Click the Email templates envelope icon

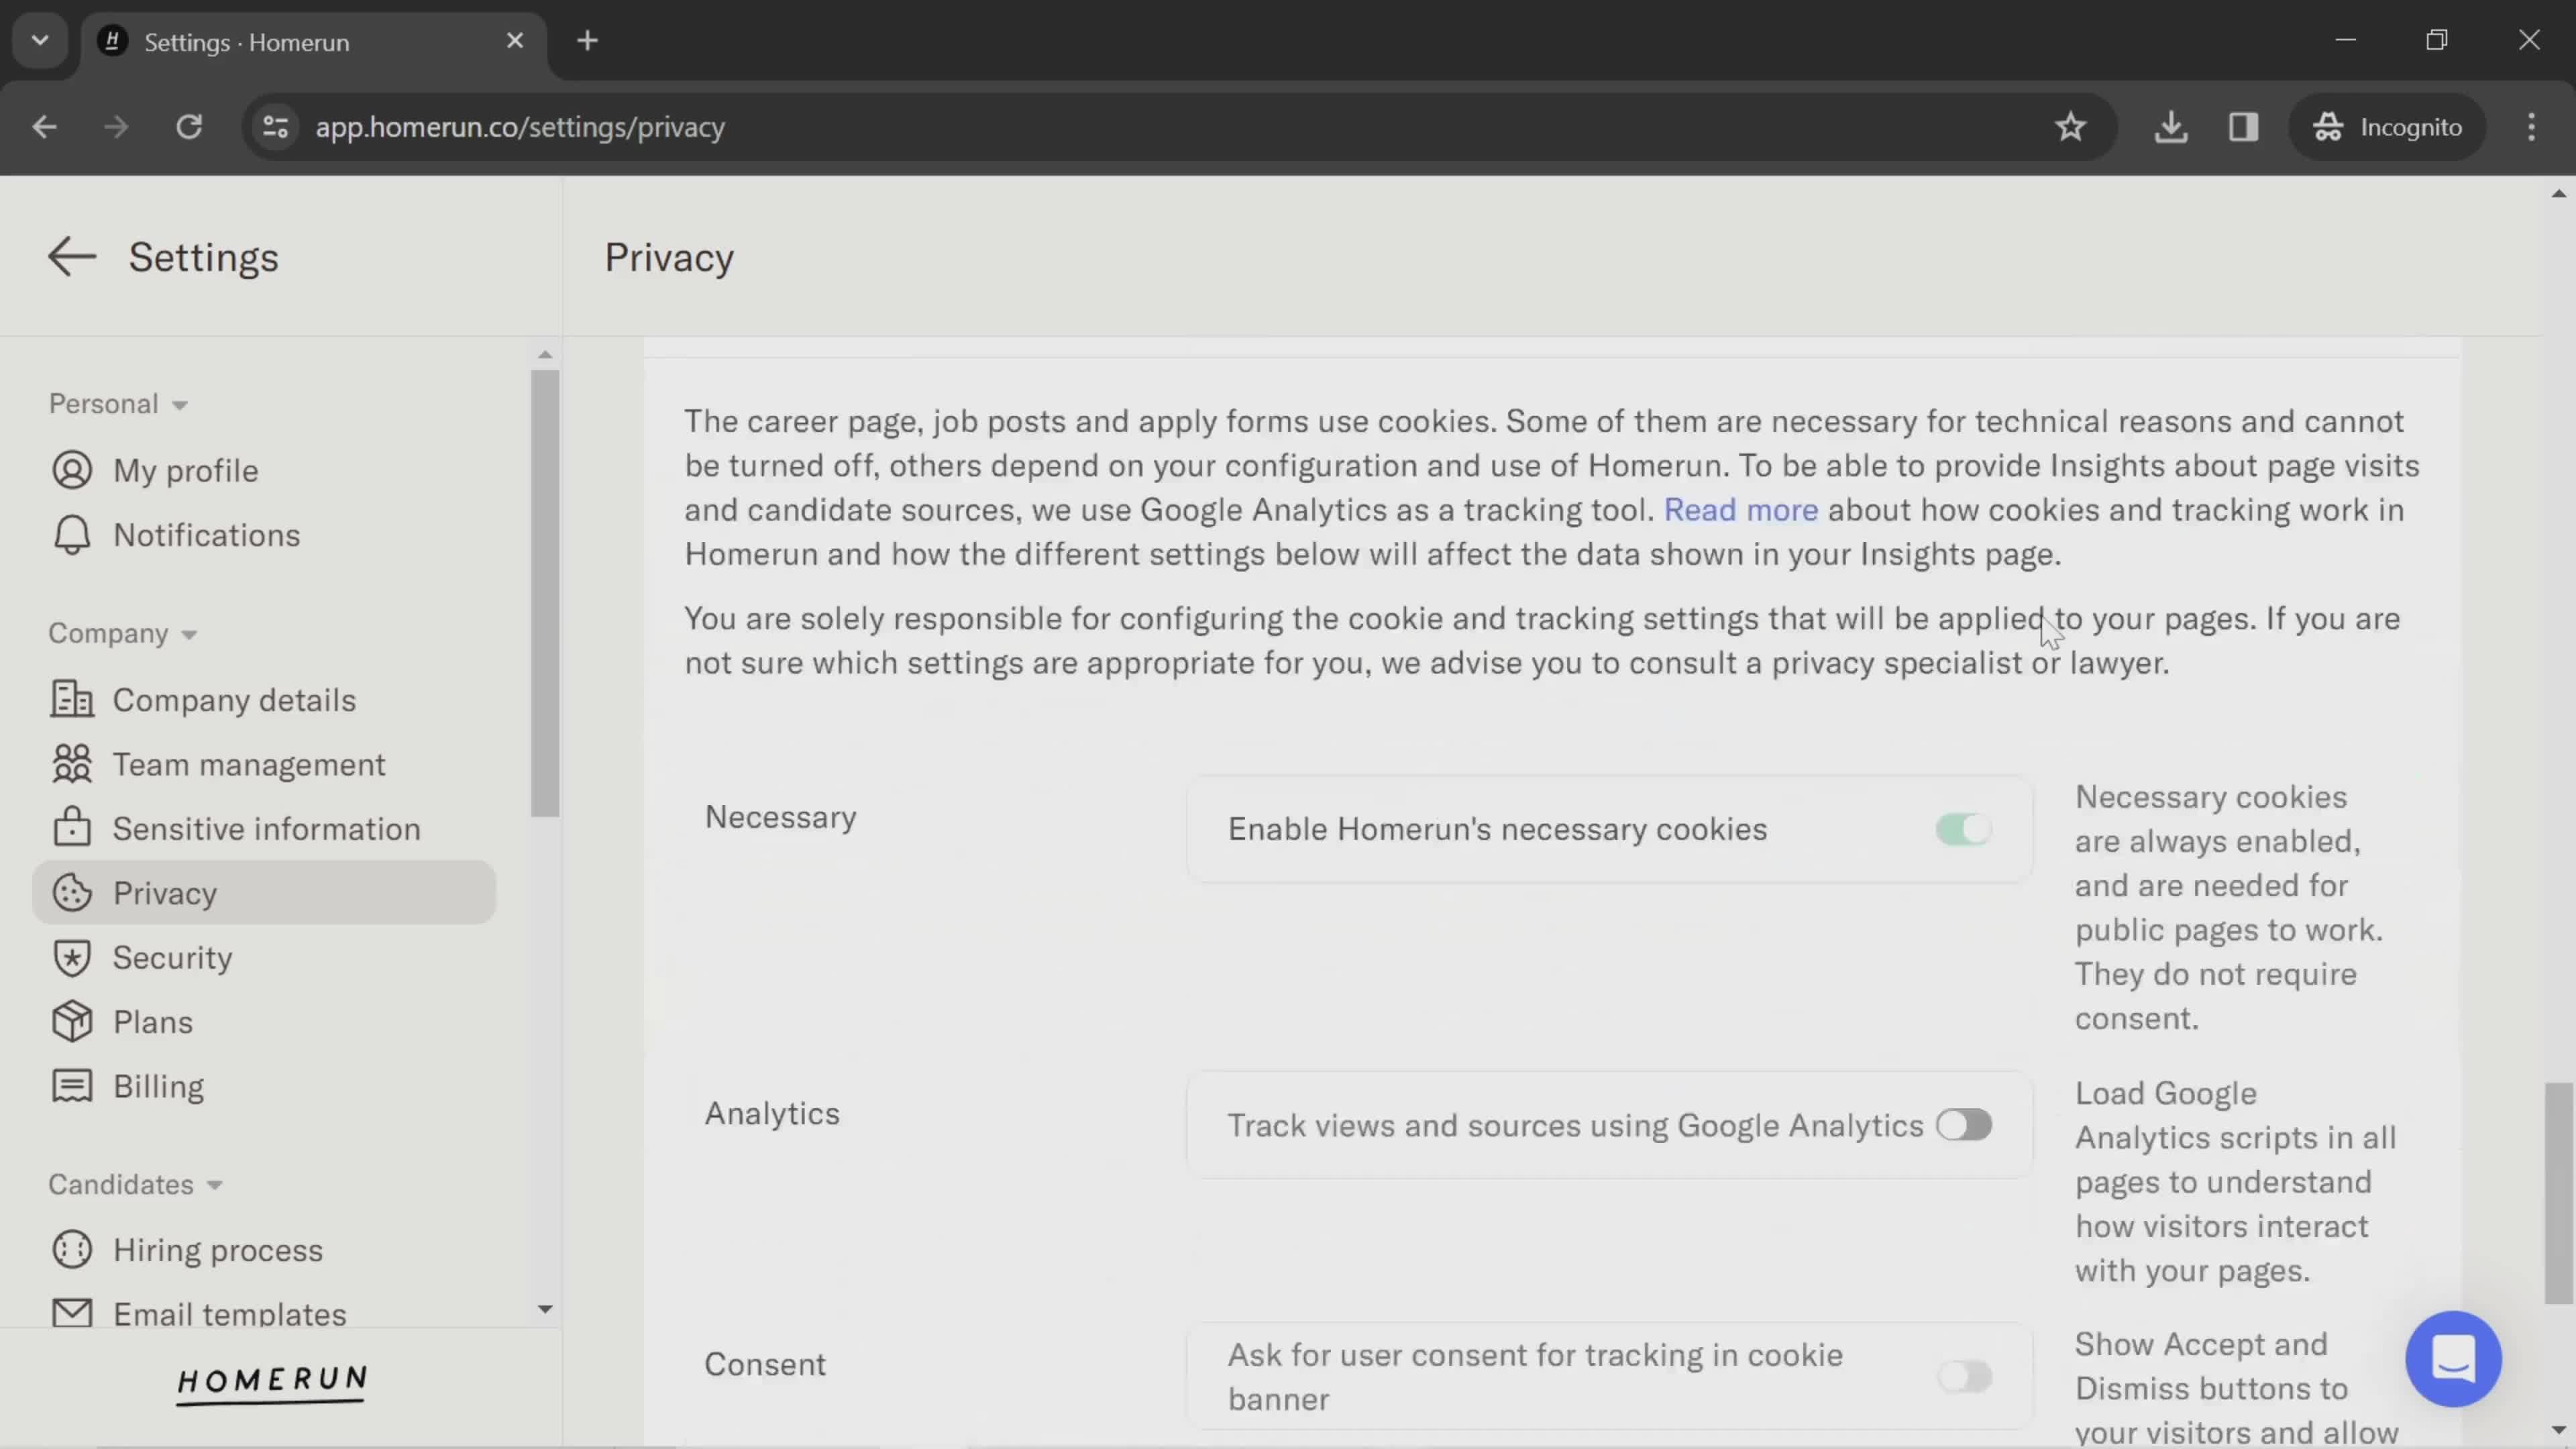[x=72, y=1313]
